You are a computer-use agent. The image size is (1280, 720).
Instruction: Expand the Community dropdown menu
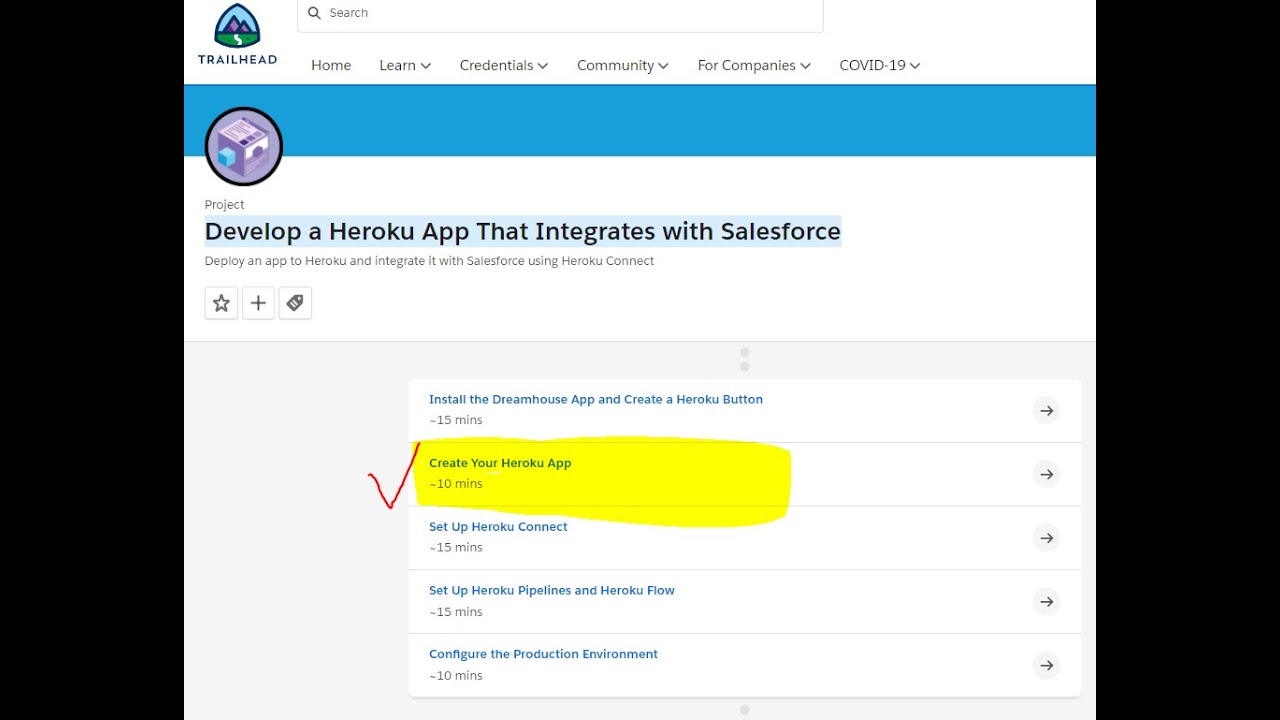point(623,65)
